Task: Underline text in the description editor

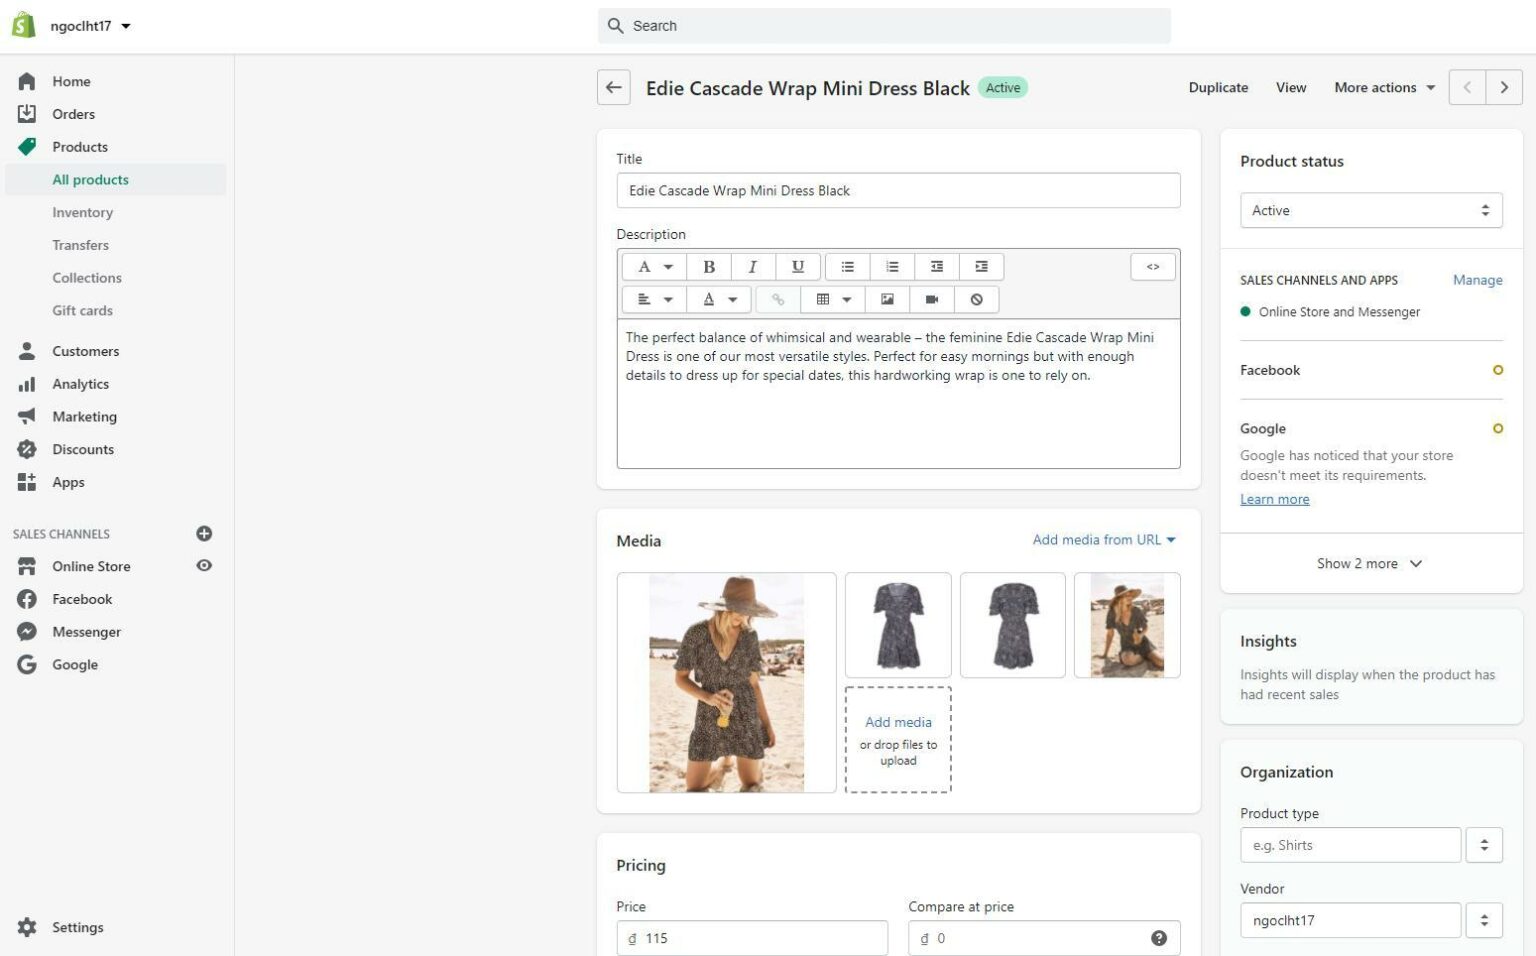Action: point(797,266)
